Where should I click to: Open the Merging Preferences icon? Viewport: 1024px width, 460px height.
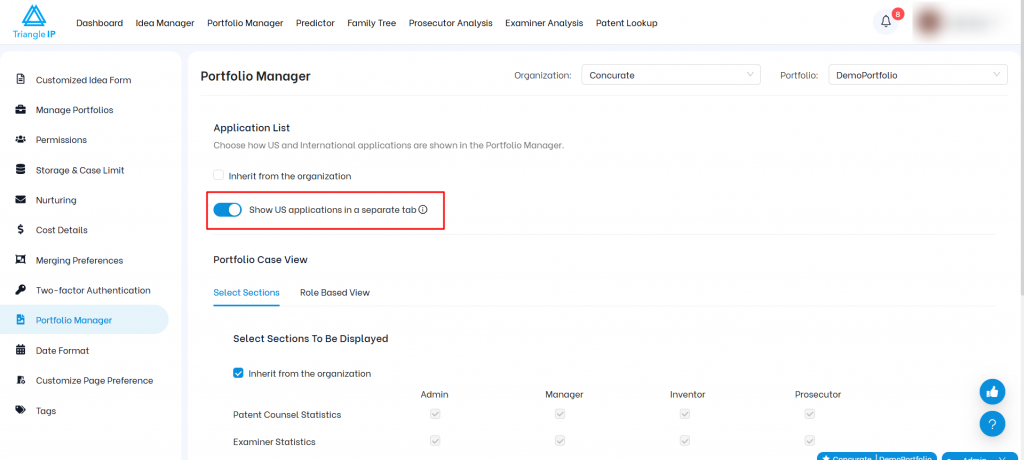point(21,260)
